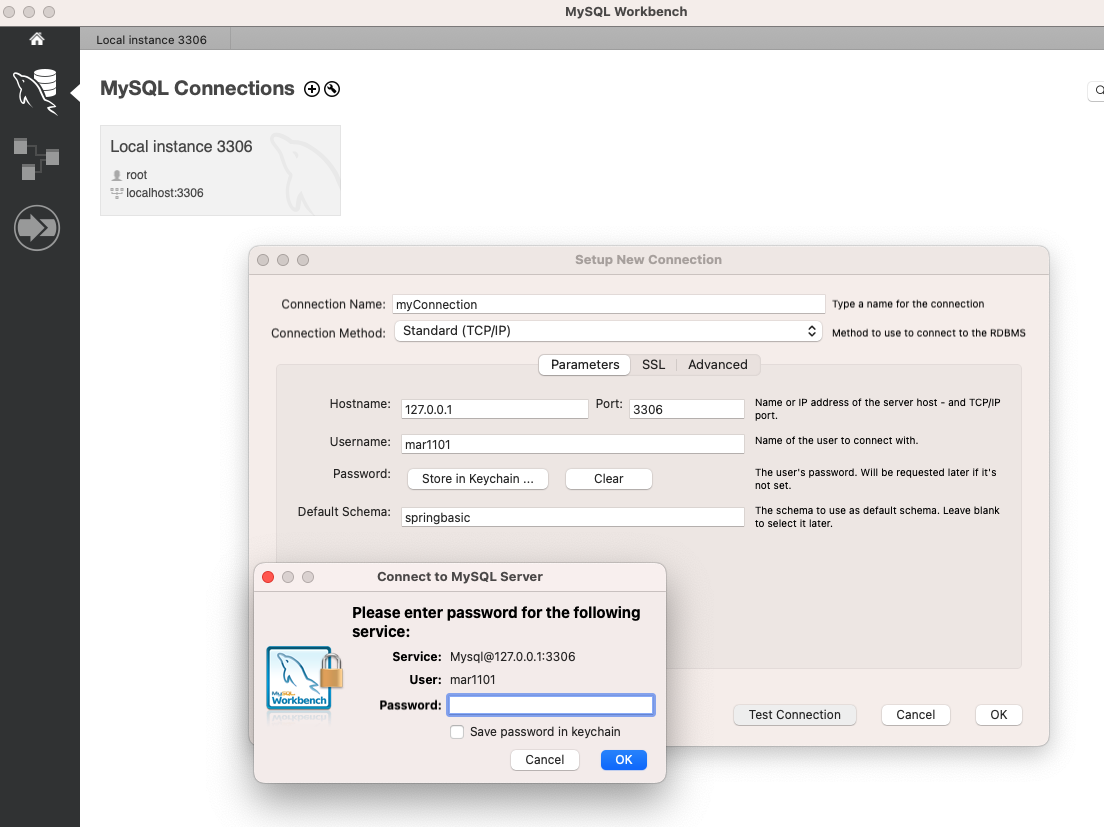This screenshot has width=1104, height=827.
Task: Cancel the Connect to MySQL Server dialog
Action: (544, 759)
